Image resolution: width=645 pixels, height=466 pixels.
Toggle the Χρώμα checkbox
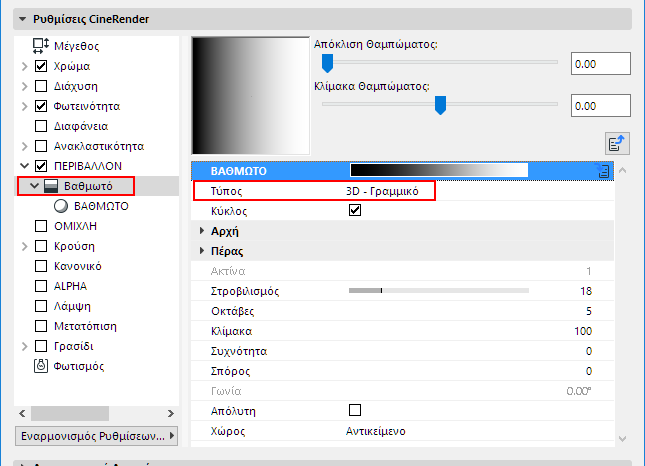point(41,66)
